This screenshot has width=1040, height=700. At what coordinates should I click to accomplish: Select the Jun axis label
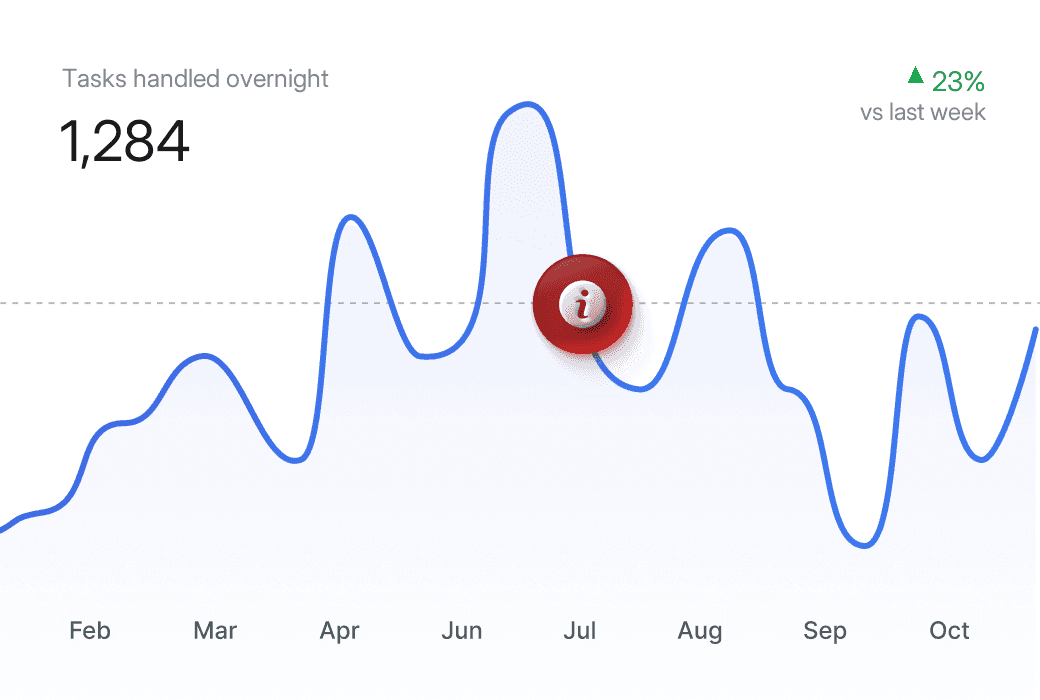coord(462,630)
